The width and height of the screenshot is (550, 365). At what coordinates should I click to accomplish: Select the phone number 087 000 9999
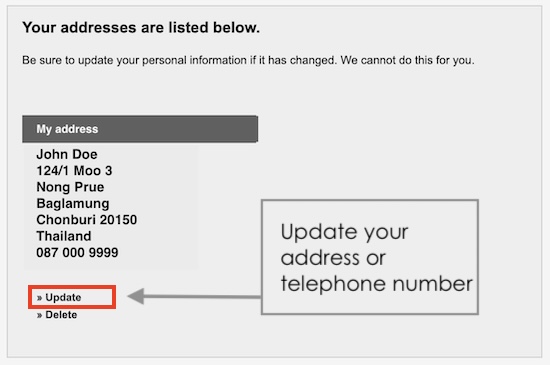tap(77, 252)
